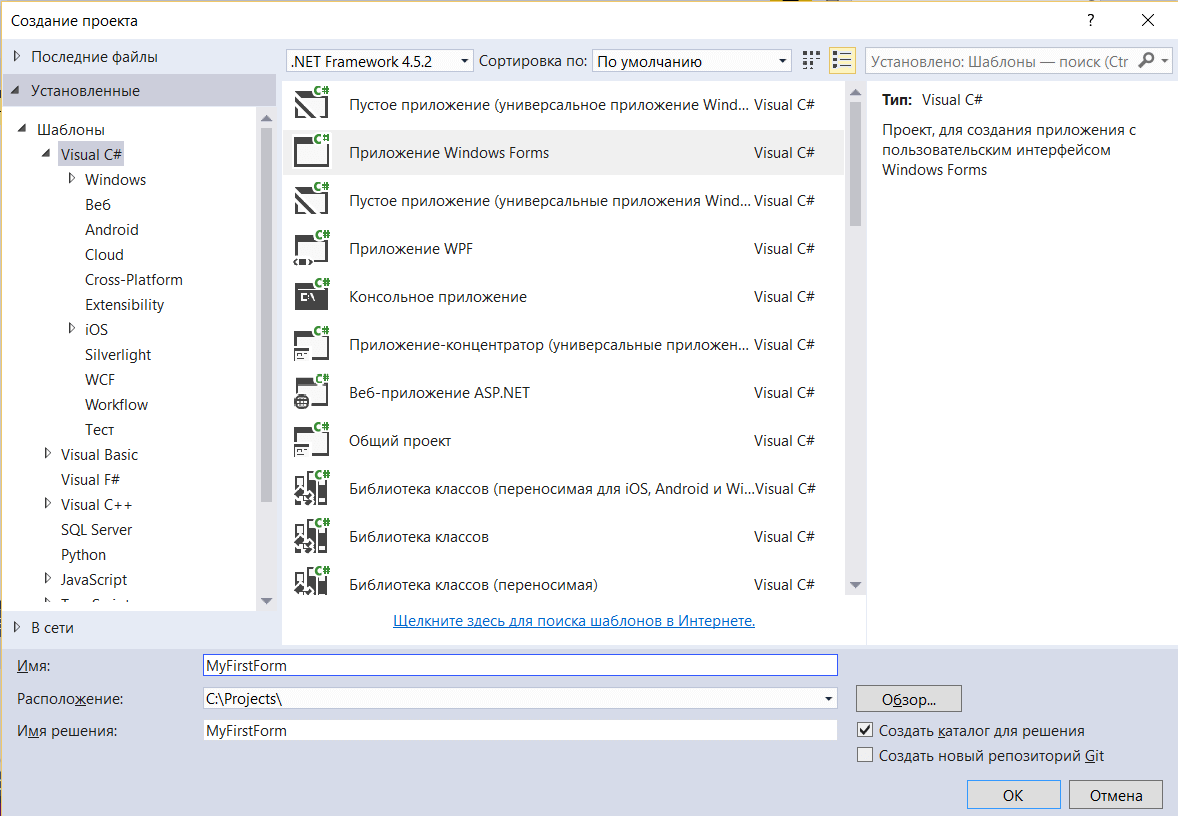Screen dimensions: 1178x816
Task: Expand the Visual C++ tree node
Action: [47, 503]
